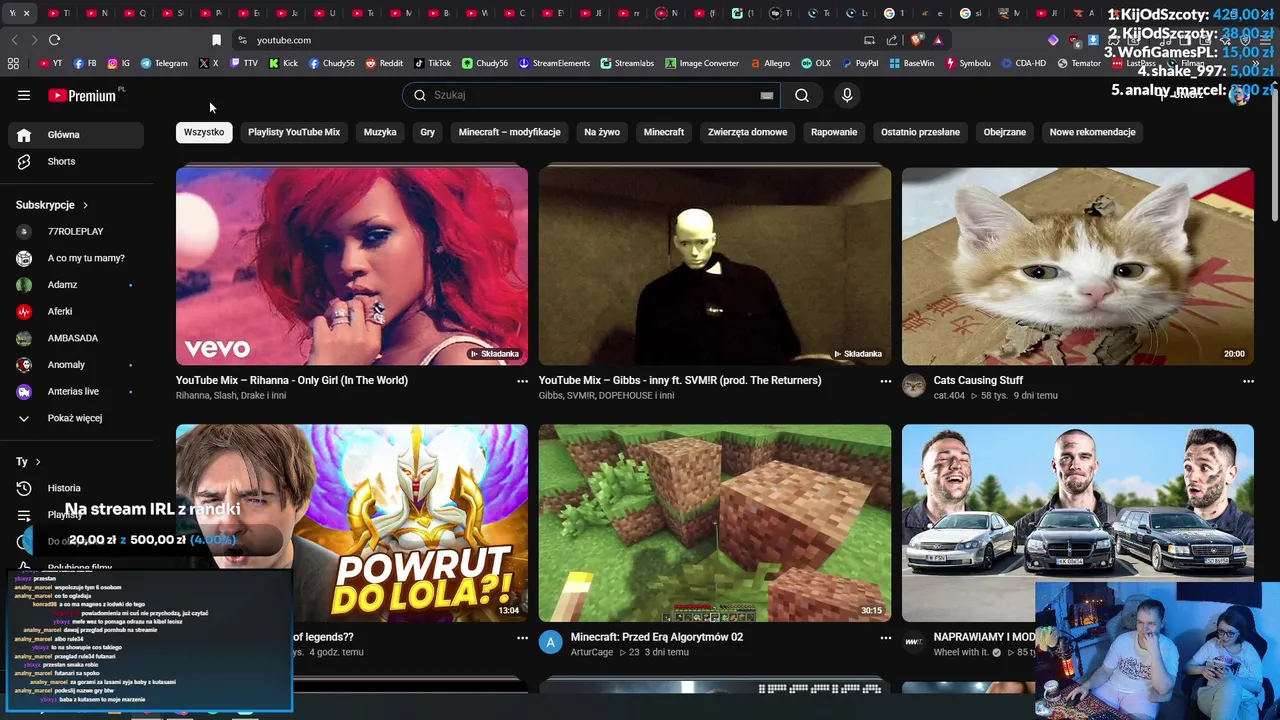Open the OLX bookmark
The height and width of the screenshot is (720, 1280).
click(816, 63)
